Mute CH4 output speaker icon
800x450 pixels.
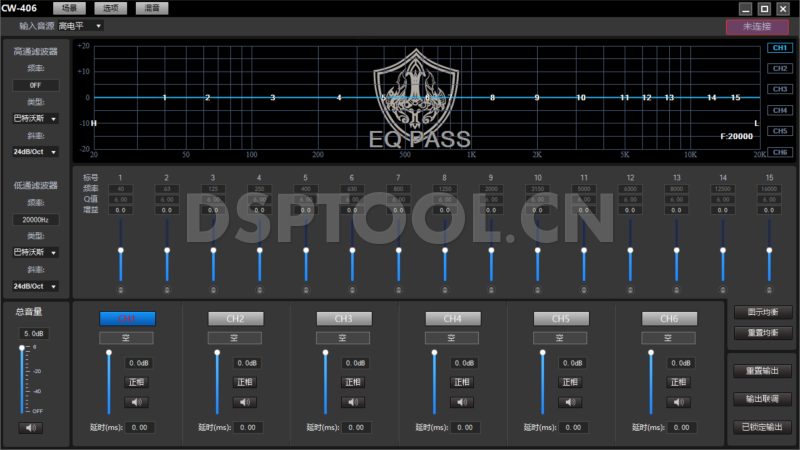(462, 402)
